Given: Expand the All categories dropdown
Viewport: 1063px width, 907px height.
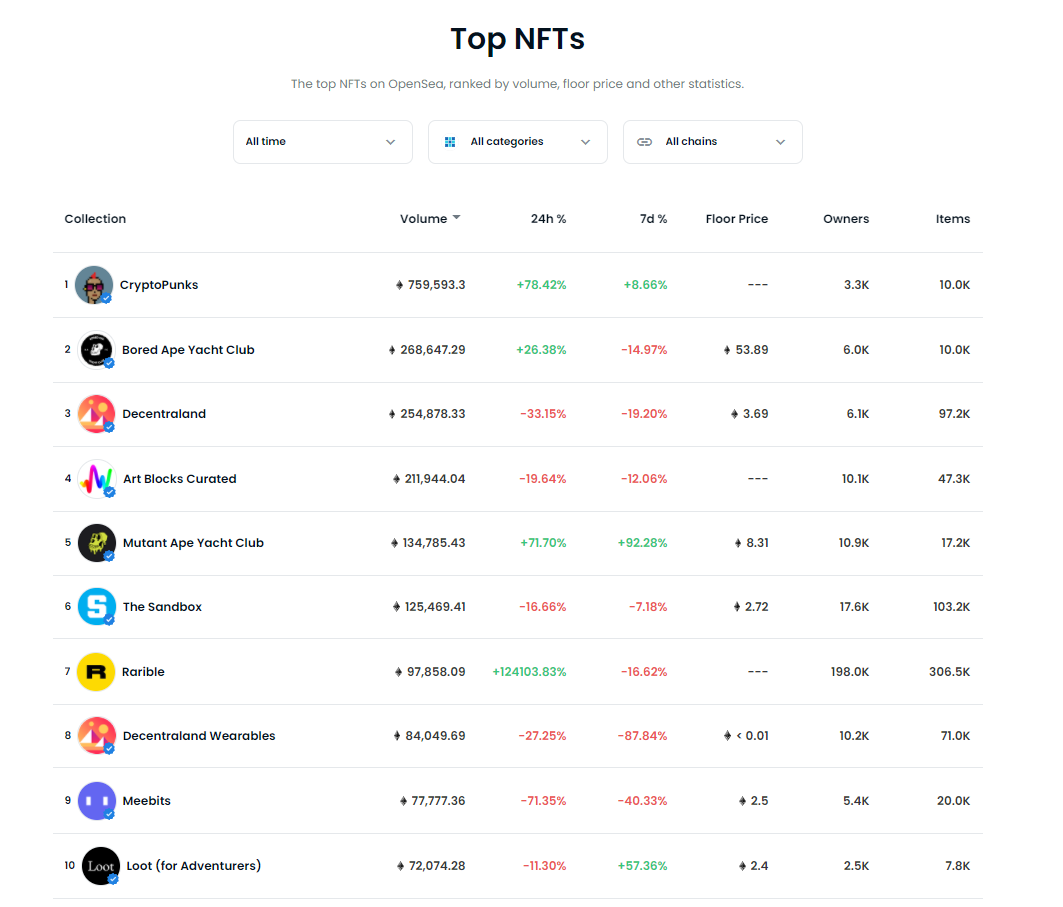Looking at the screenshot, I should click(517, 142).
